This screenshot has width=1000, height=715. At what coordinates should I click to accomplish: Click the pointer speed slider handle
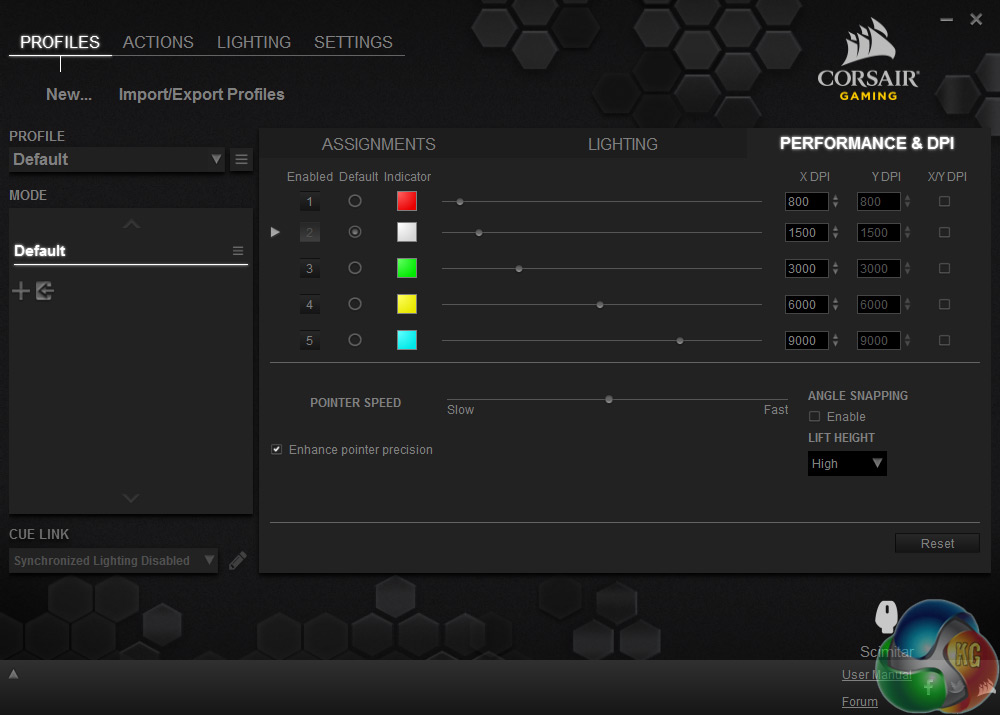[609, 399]
